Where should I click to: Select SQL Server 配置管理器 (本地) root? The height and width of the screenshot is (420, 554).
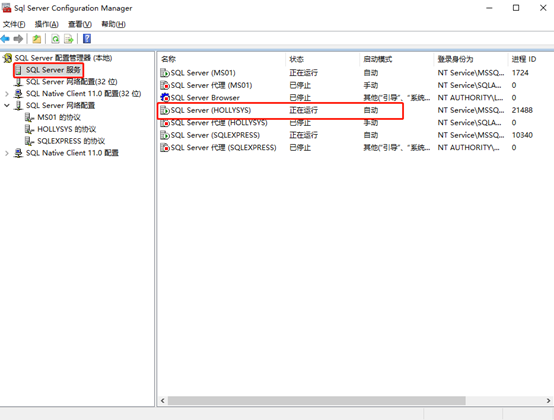(x=64, y=58)
